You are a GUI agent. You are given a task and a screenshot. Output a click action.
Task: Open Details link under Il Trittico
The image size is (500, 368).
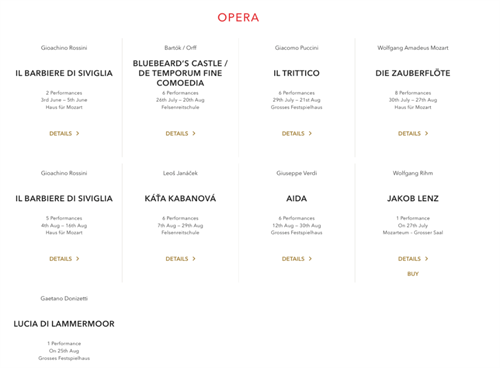pos(297,133)
